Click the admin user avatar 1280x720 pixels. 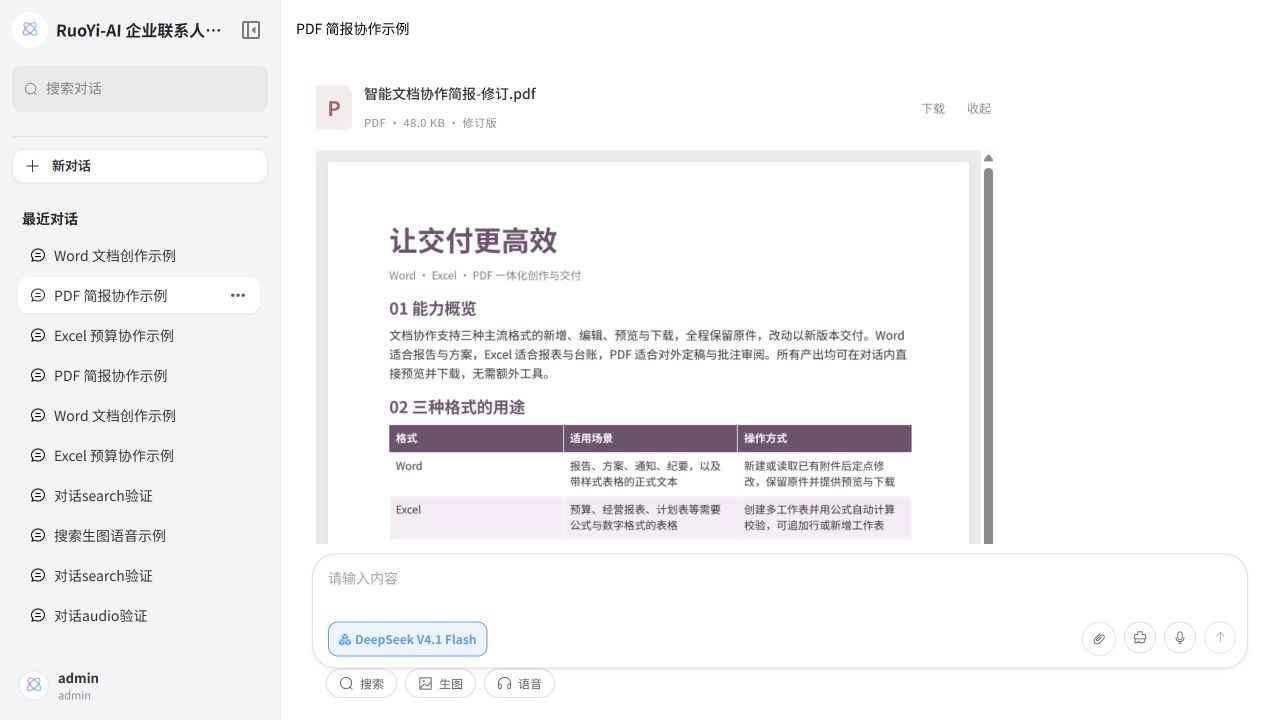pyautogui.click(x=34, y=685)
